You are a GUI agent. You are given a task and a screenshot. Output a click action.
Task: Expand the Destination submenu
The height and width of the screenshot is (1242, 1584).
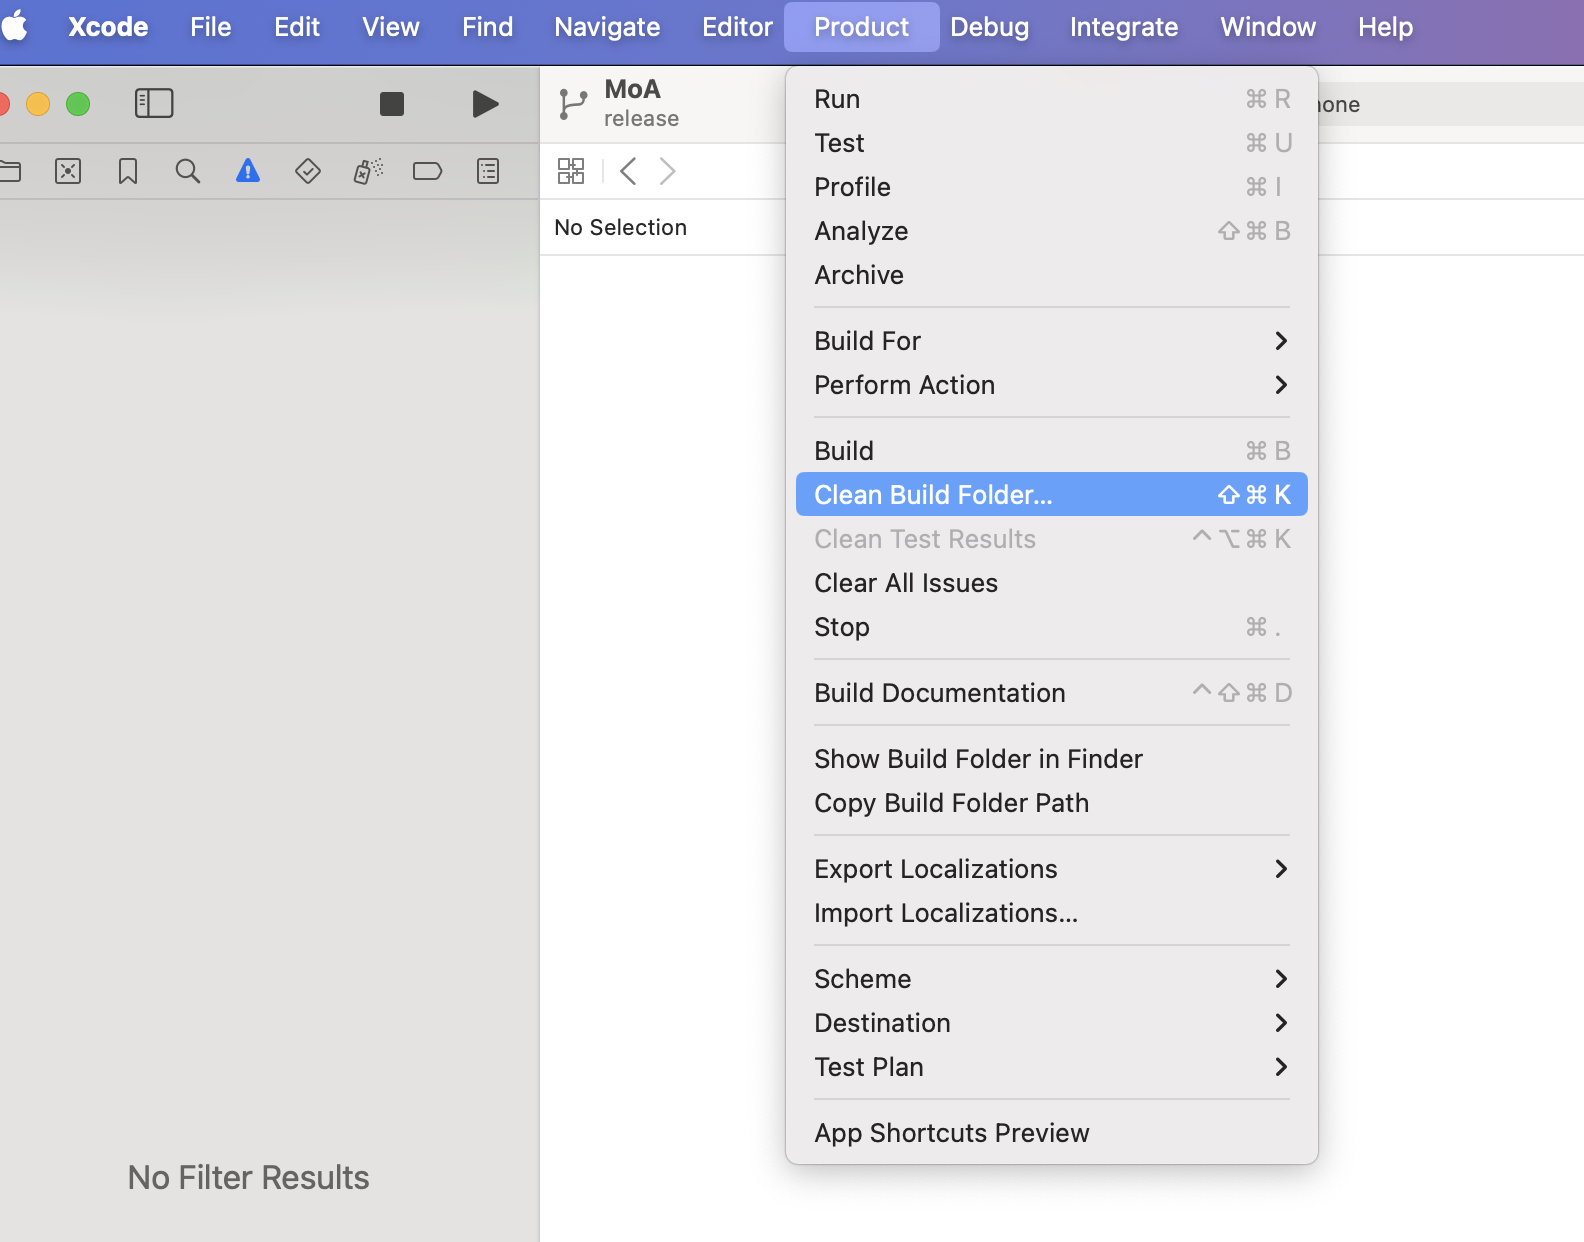[x=1052, y=1023]
